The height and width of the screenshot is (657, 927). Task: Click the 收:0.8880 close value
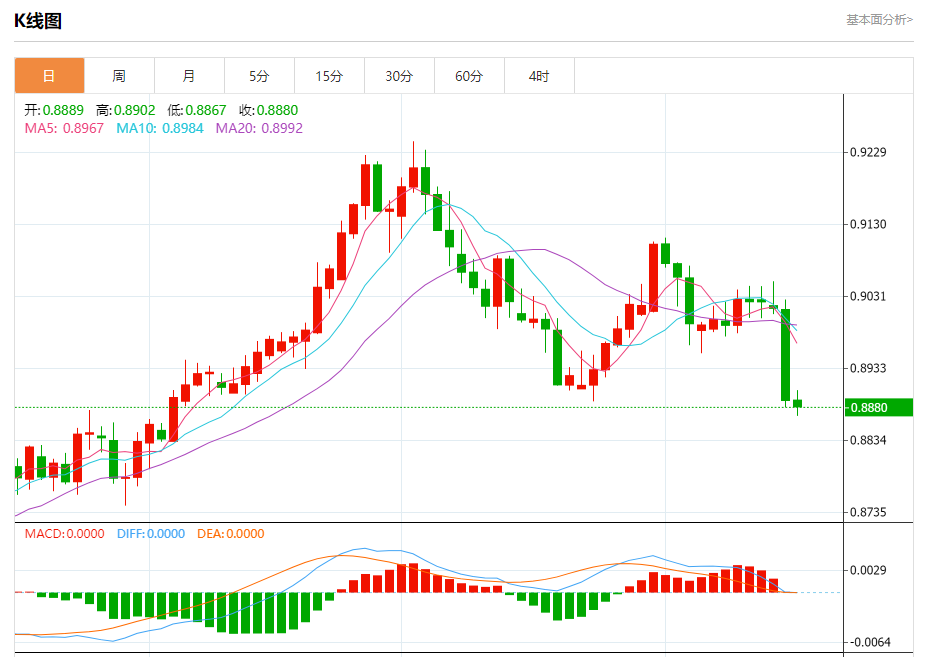[x=268, y=110]
